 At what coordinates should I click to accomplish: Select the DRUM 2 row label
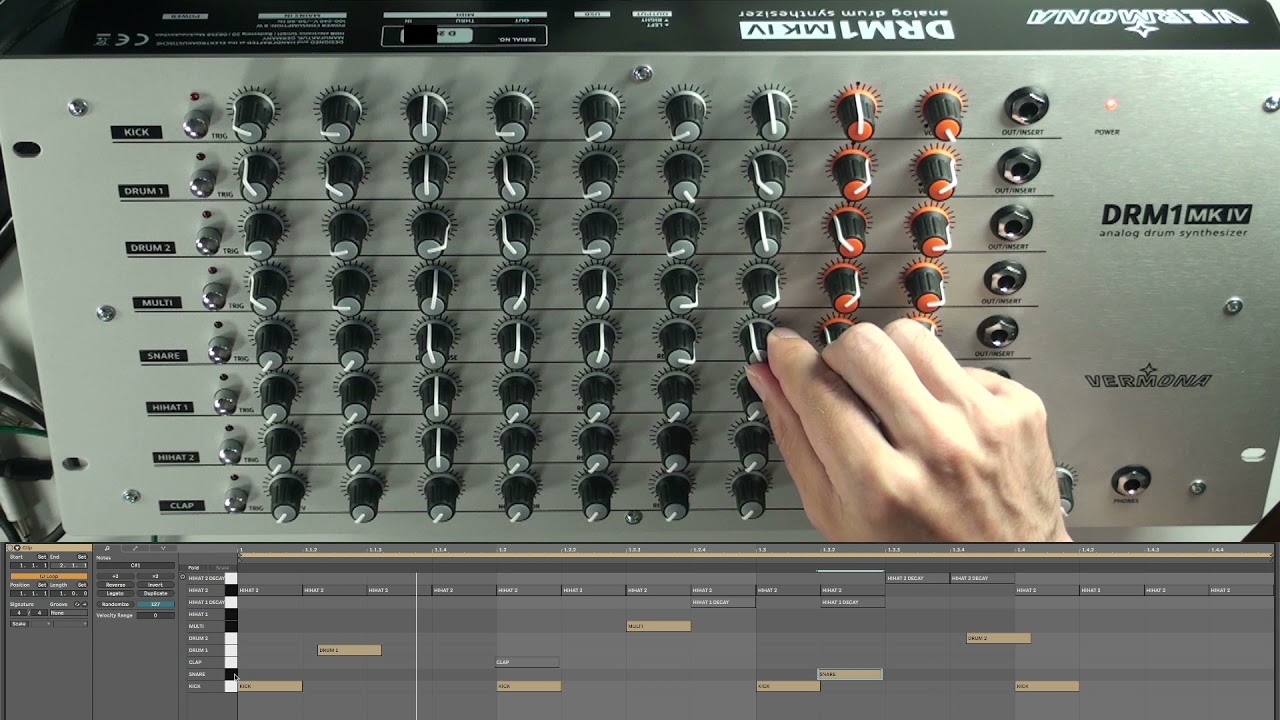198,638
